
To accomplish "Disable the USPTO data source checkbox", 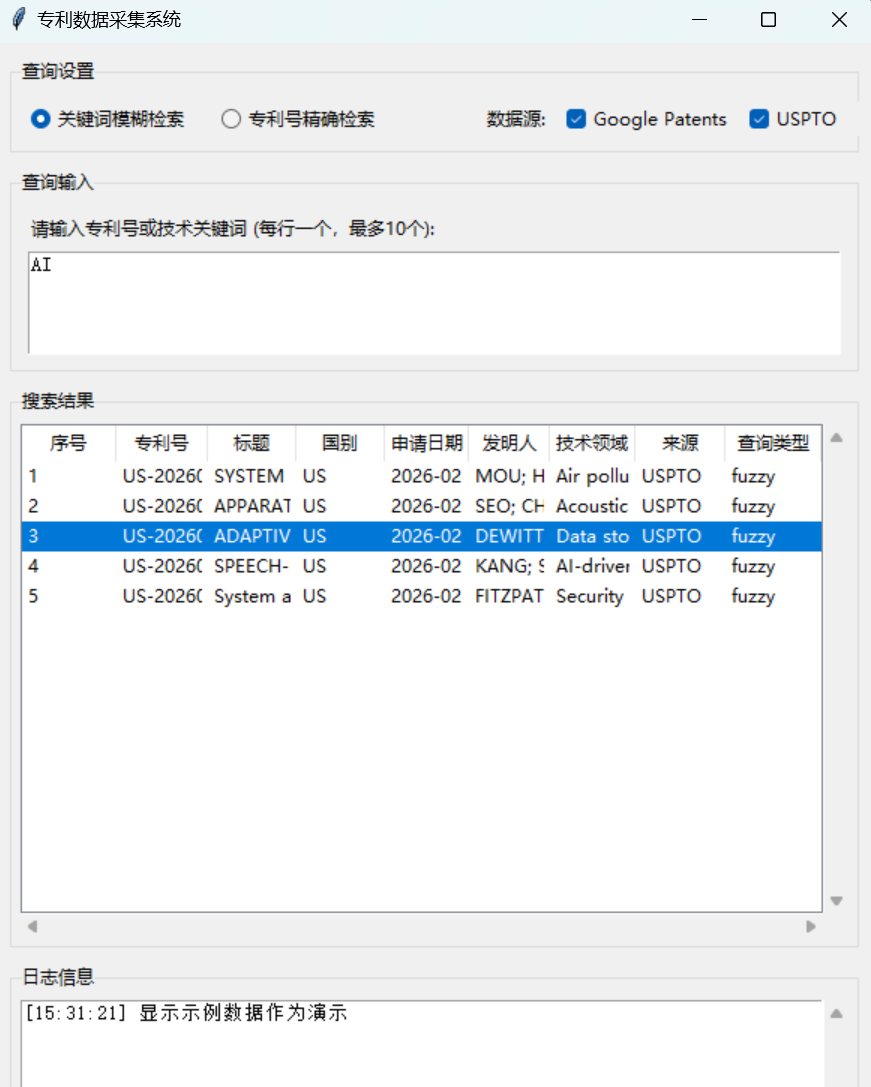I will [x=759, y=118].
